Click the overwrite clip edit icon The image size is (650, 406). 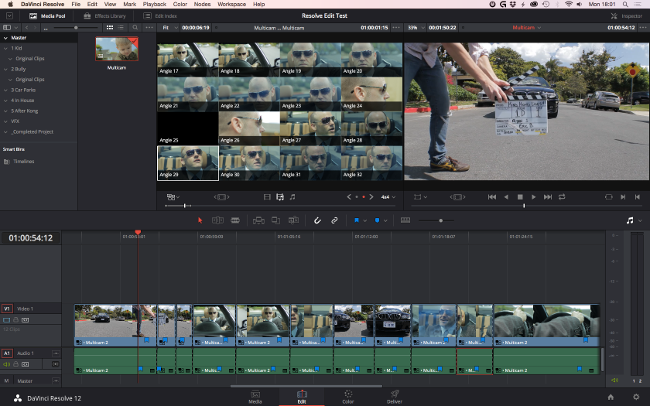click(x=276, y=220)
